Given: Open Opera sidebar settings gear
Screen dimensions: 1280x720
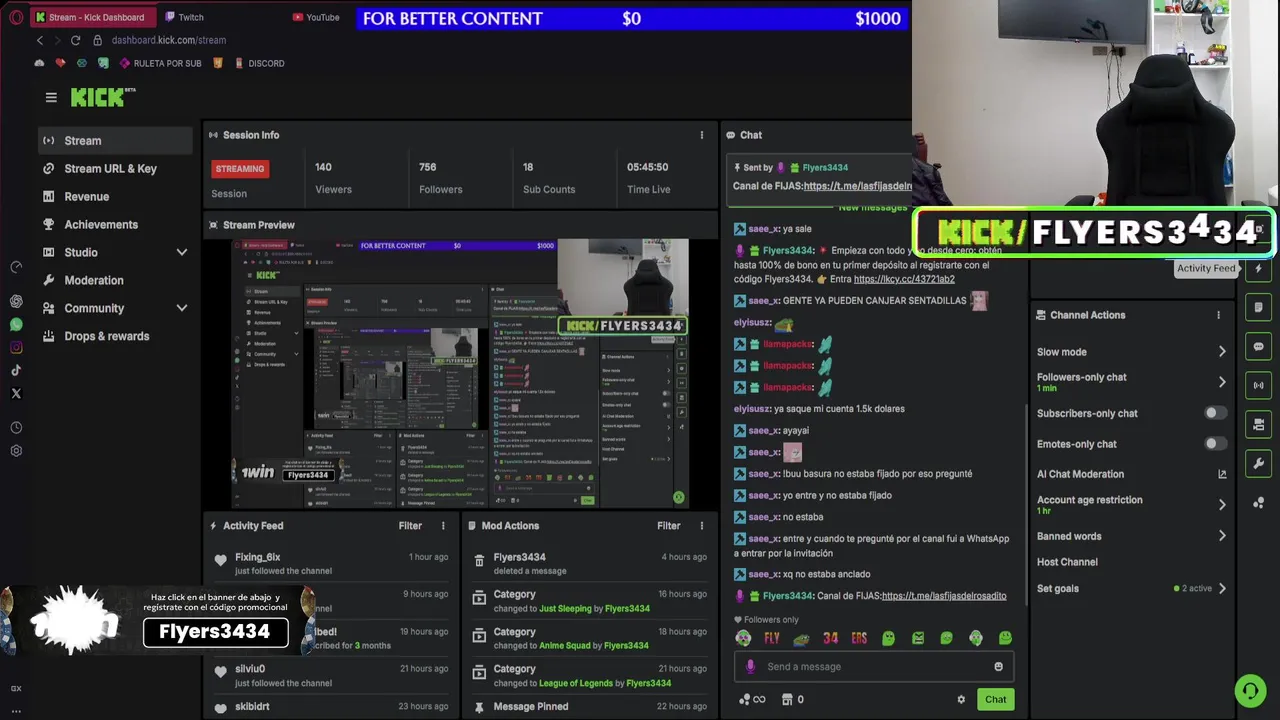Looking at the screenshot, I should (x=16, y=451).
